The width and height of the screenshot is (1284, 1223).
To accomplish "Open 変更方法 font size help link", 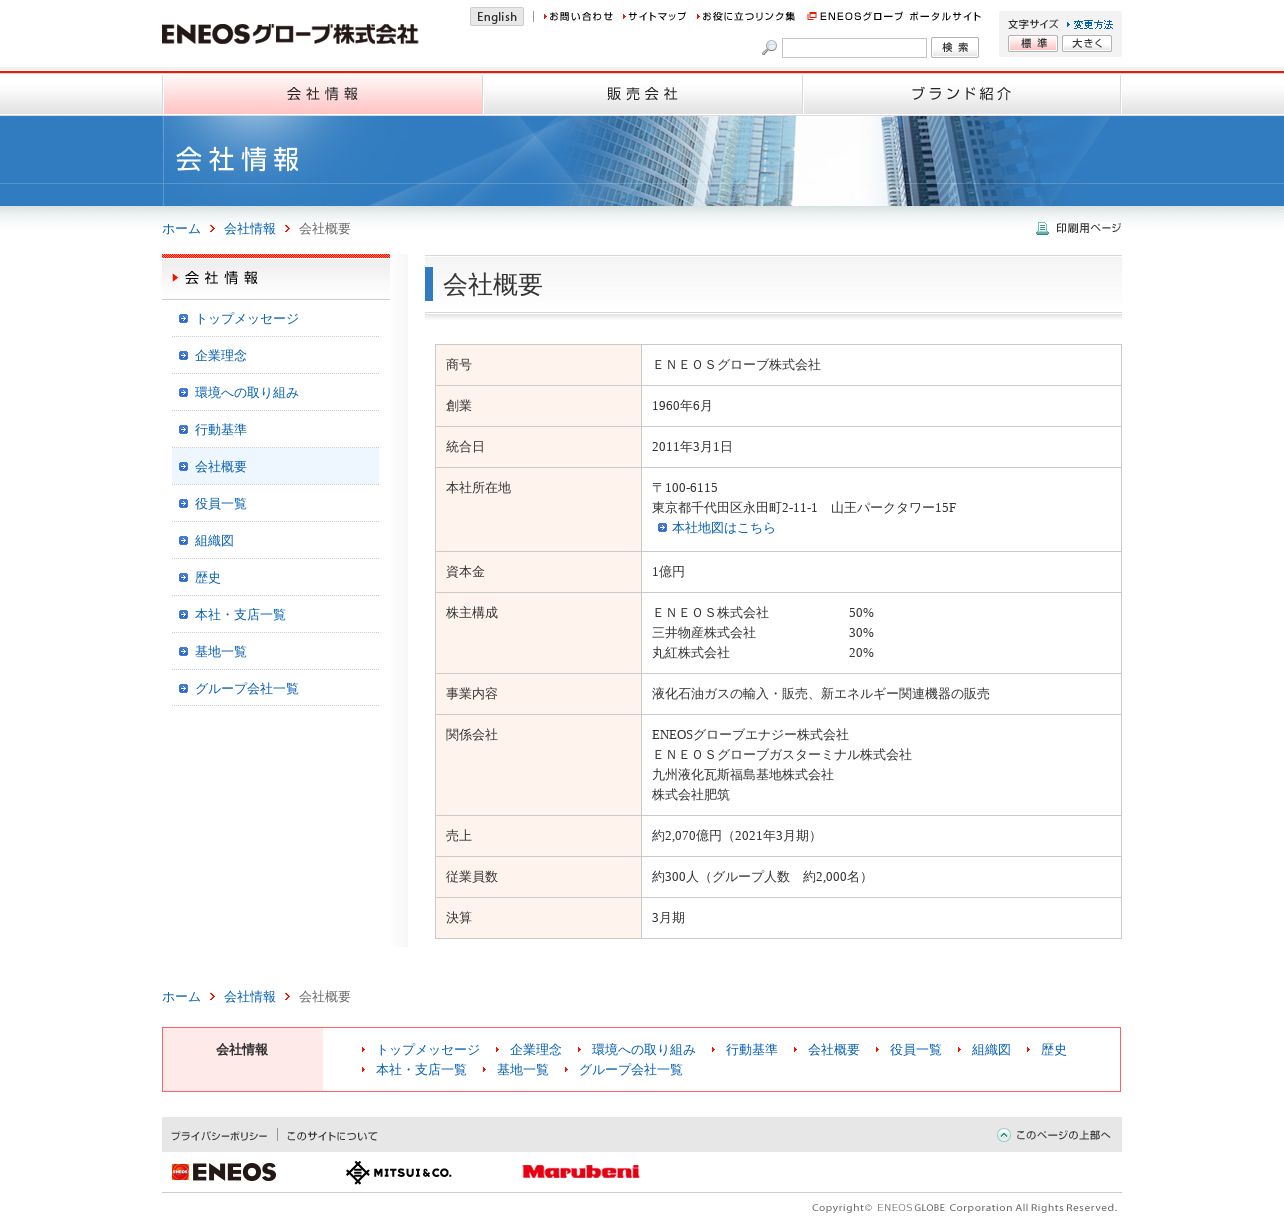I will click(x=1092, y=24).
